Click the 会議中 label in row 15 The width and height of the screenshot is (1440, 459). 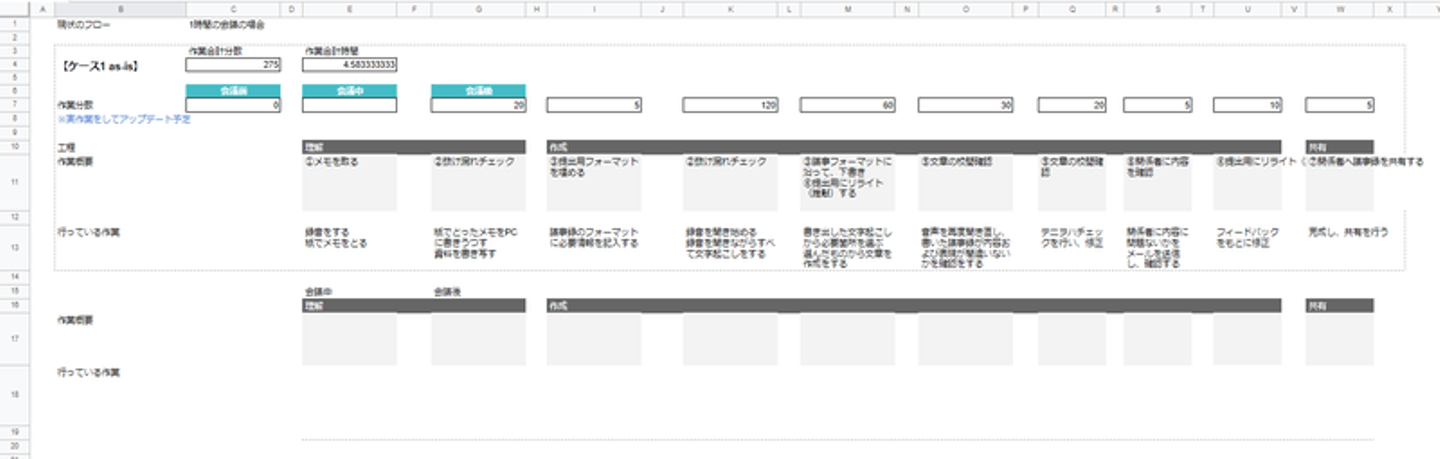pyautogui.click(x=318, y=292)
